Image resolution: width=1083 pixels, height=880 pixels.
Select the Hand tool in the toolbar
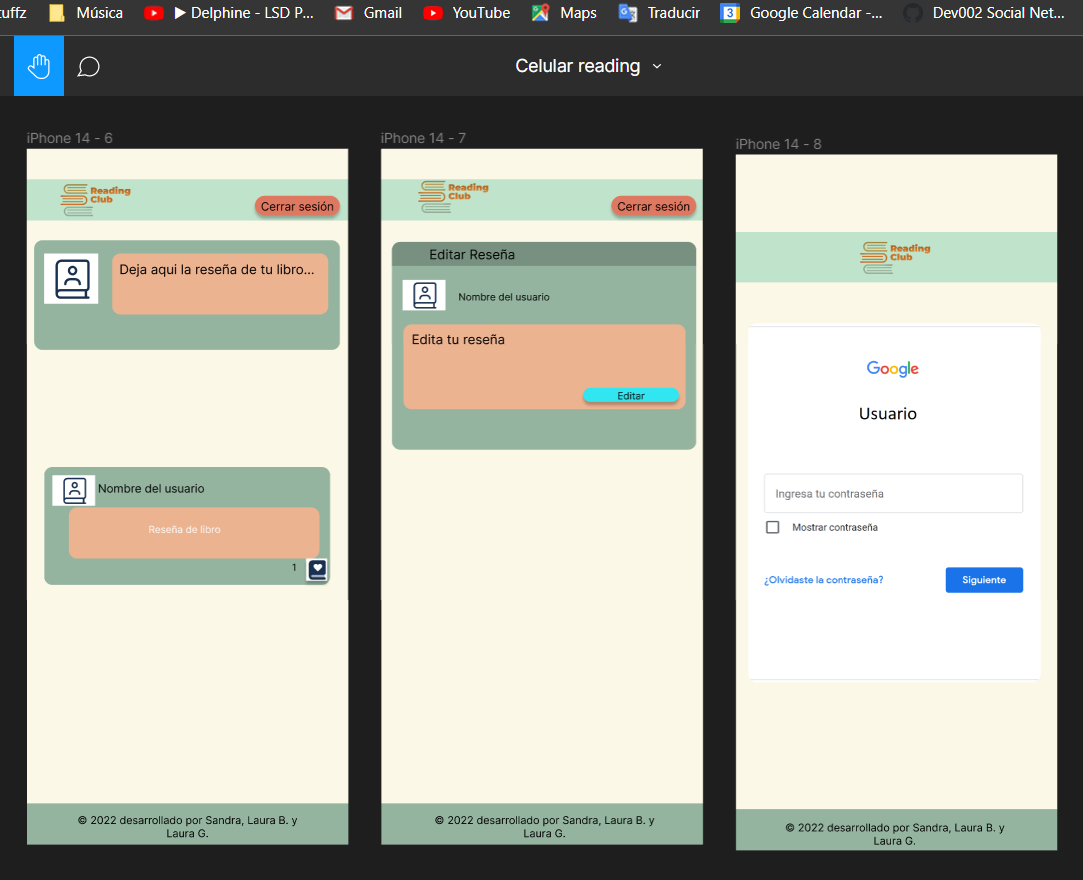point(37,66)
